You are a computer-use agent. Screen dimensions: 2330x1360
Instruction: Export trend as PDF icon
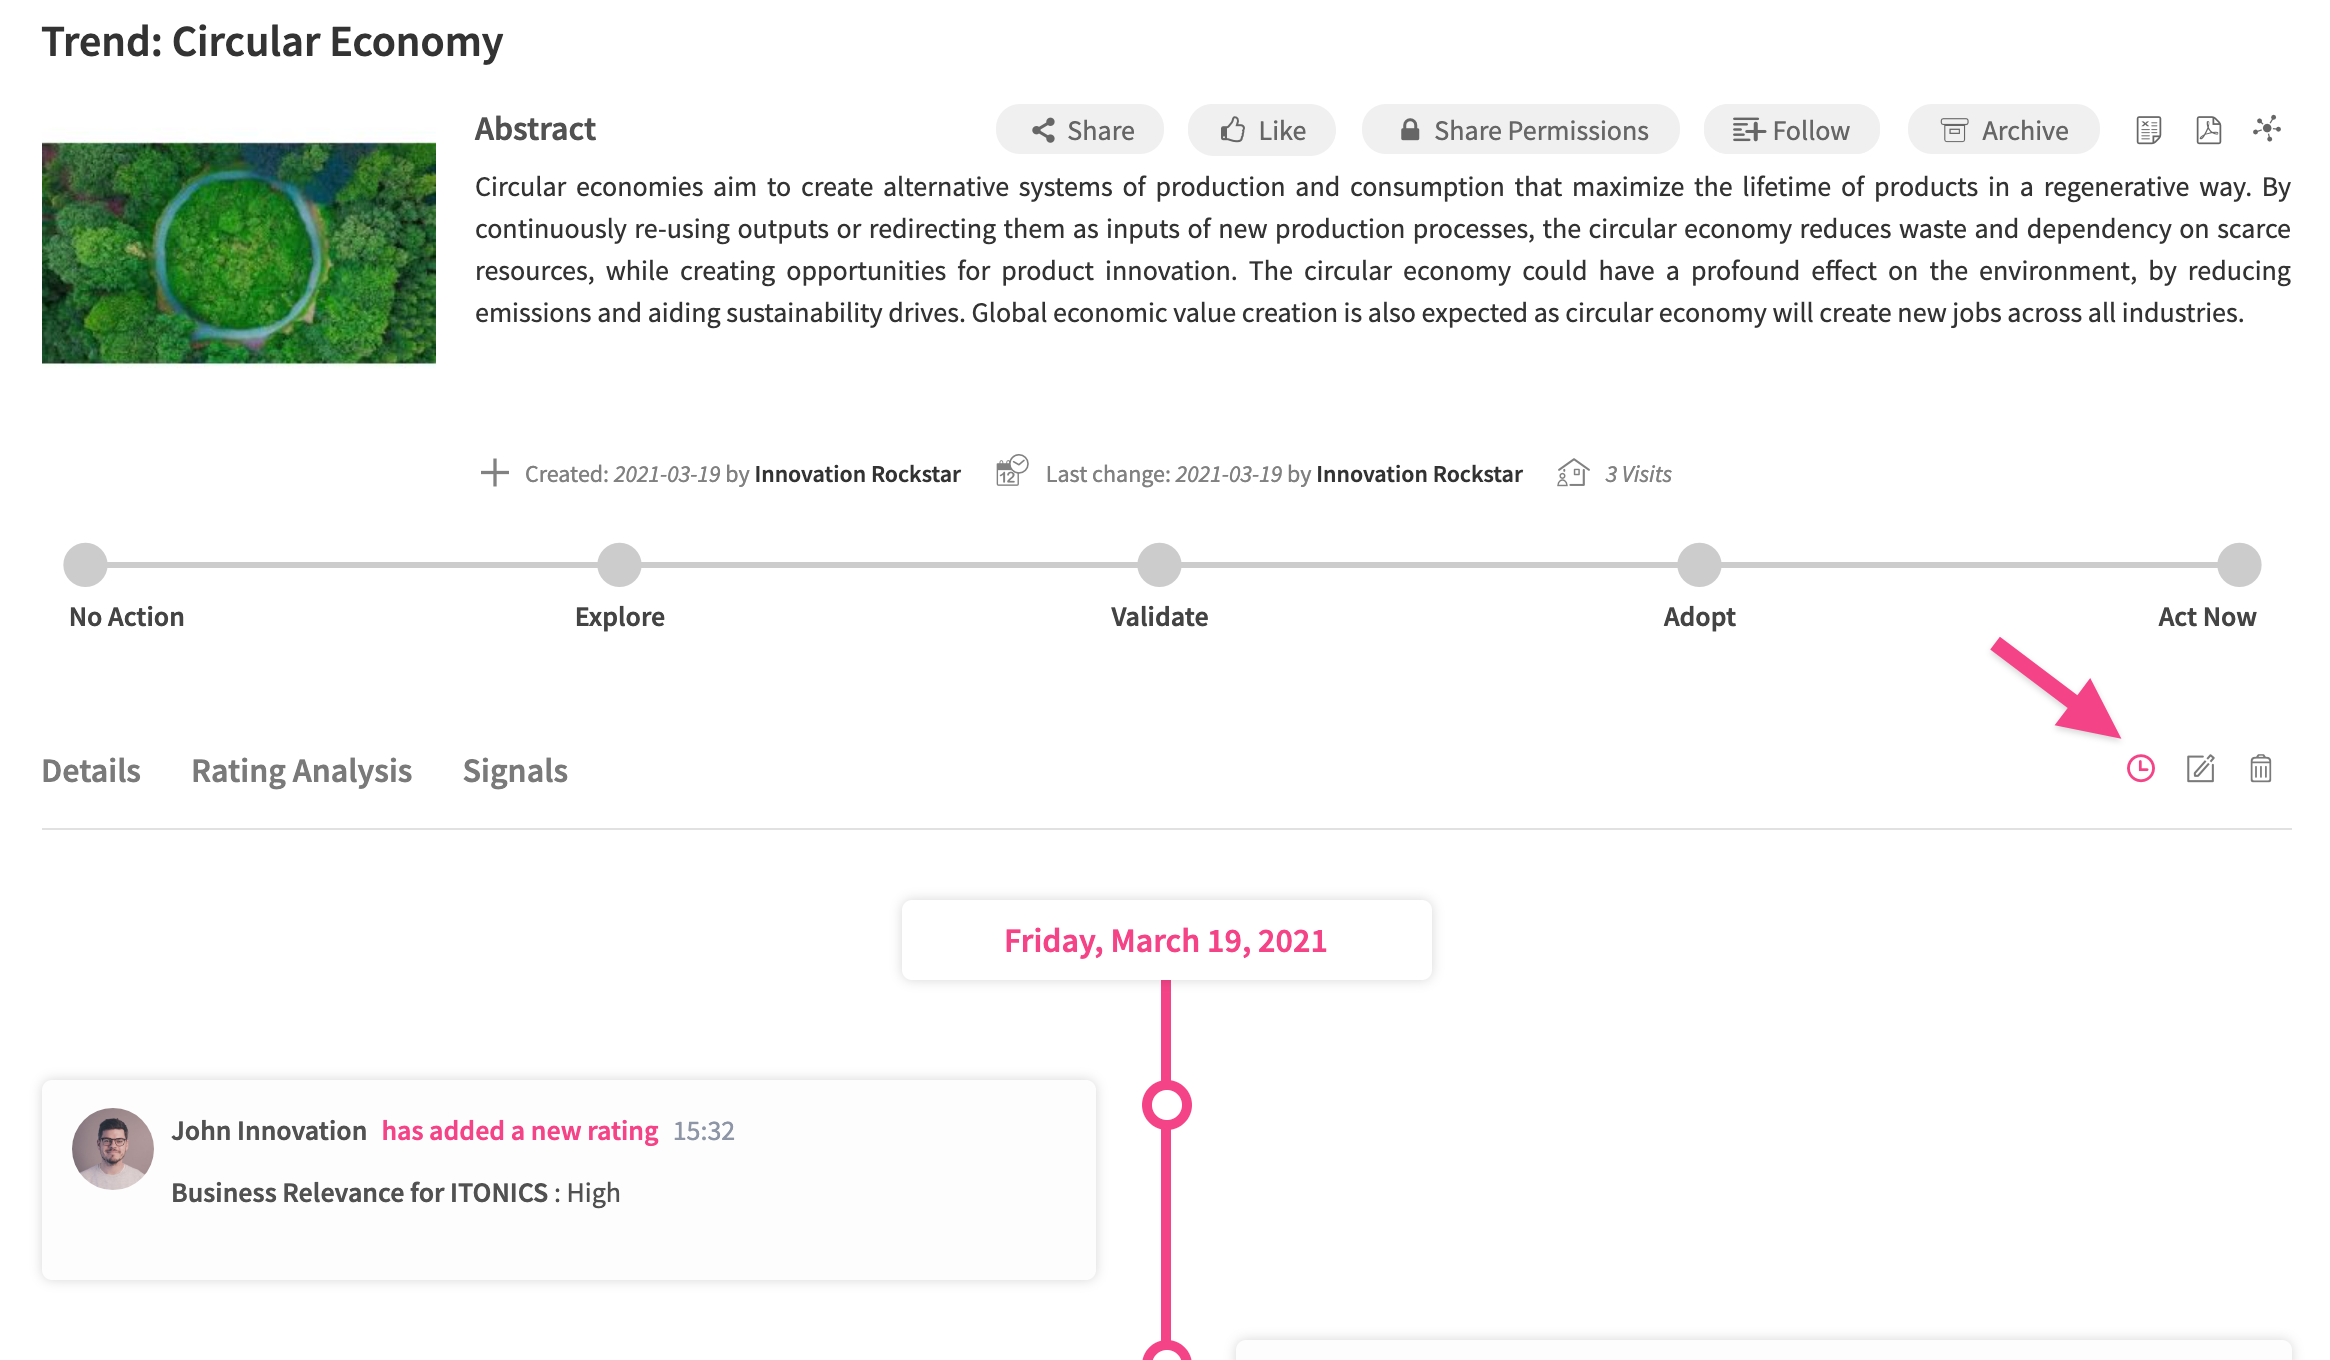pyautogui.click(x=2208, y=130)
